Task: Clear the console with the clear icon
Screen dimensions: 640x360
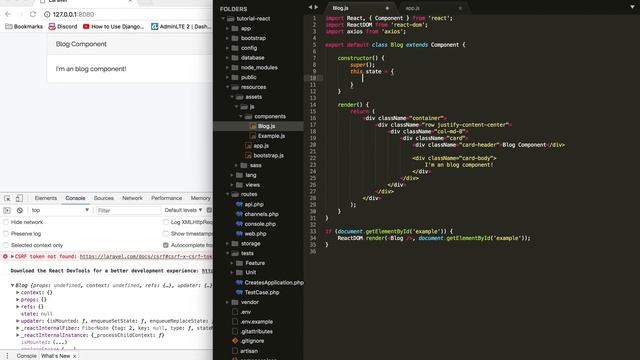Action: [20, 210]
